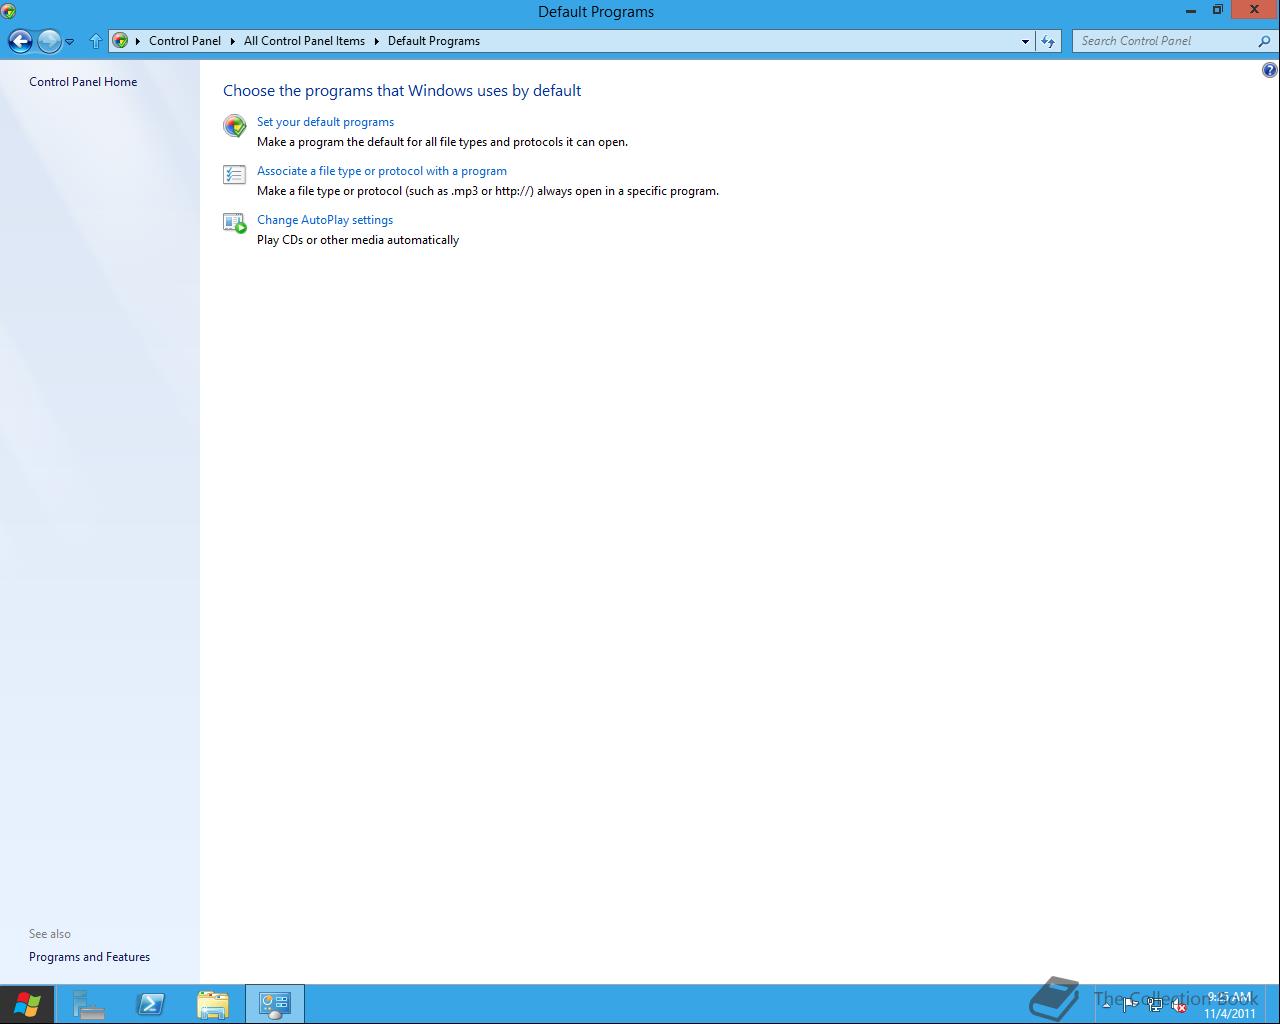Screen dimensions: 1280x1024
Task: Click the file type association checklist icon
Action: (x=235, y=175)
